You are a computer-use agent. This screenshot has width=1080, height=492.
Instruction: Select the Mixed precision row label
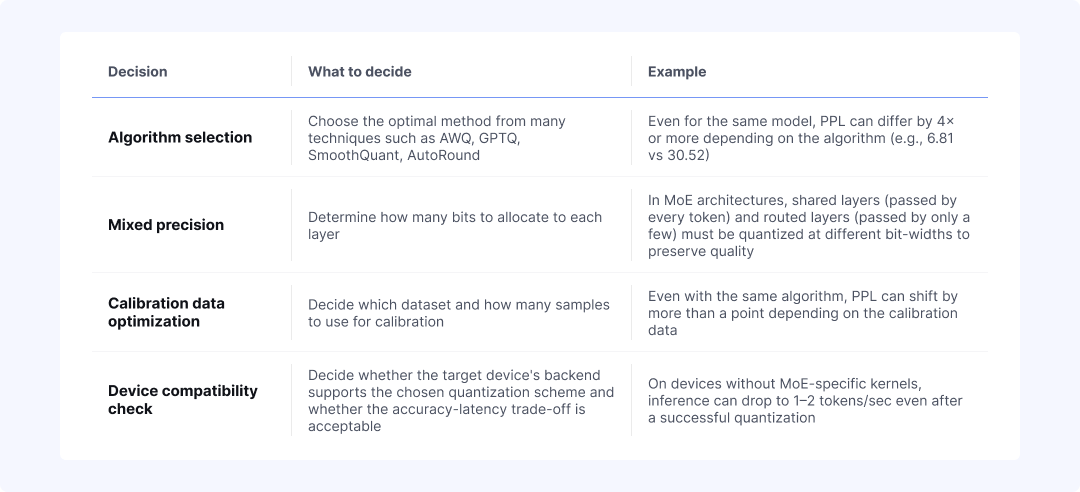point(166,225)
